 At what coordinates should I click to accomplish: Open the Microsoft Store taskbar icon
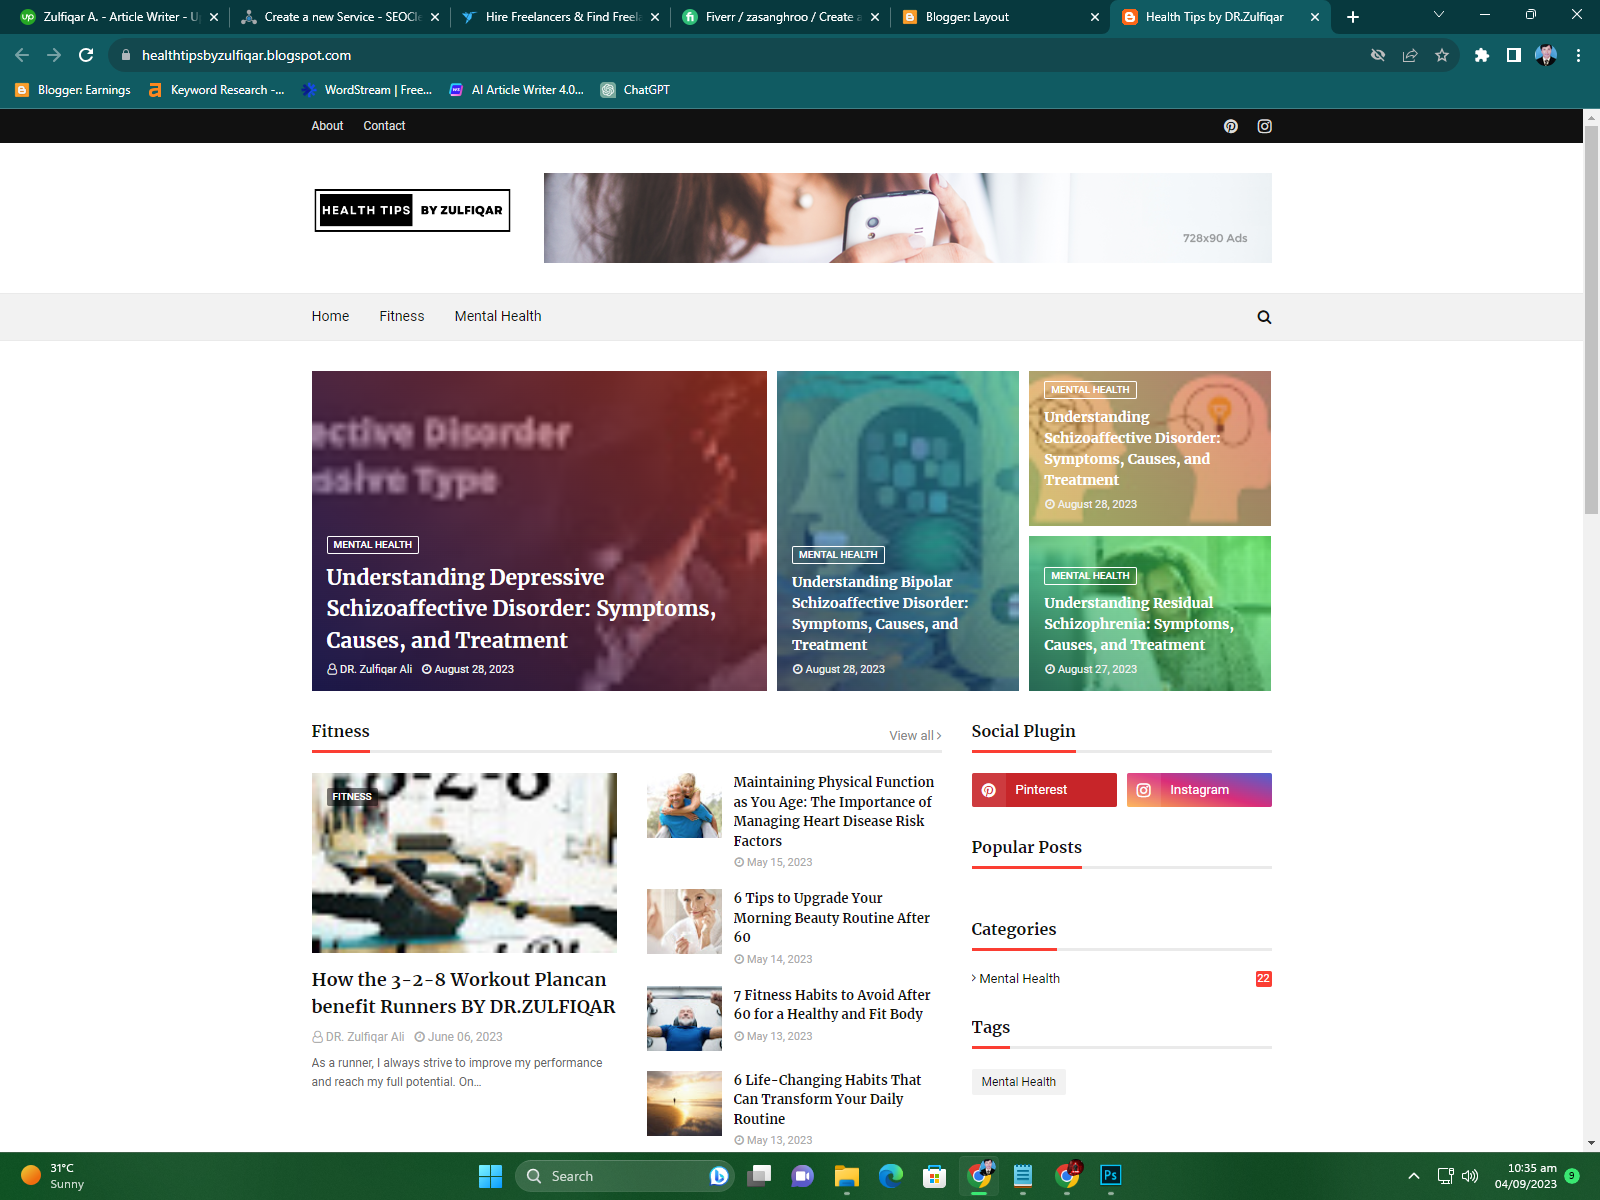click(934, 1176)
